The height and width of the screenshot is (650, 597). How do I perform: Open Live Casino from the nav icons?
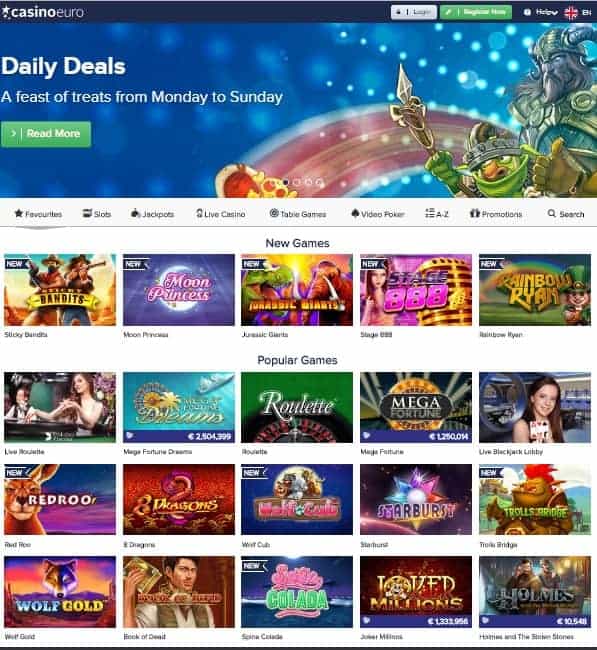199,213
